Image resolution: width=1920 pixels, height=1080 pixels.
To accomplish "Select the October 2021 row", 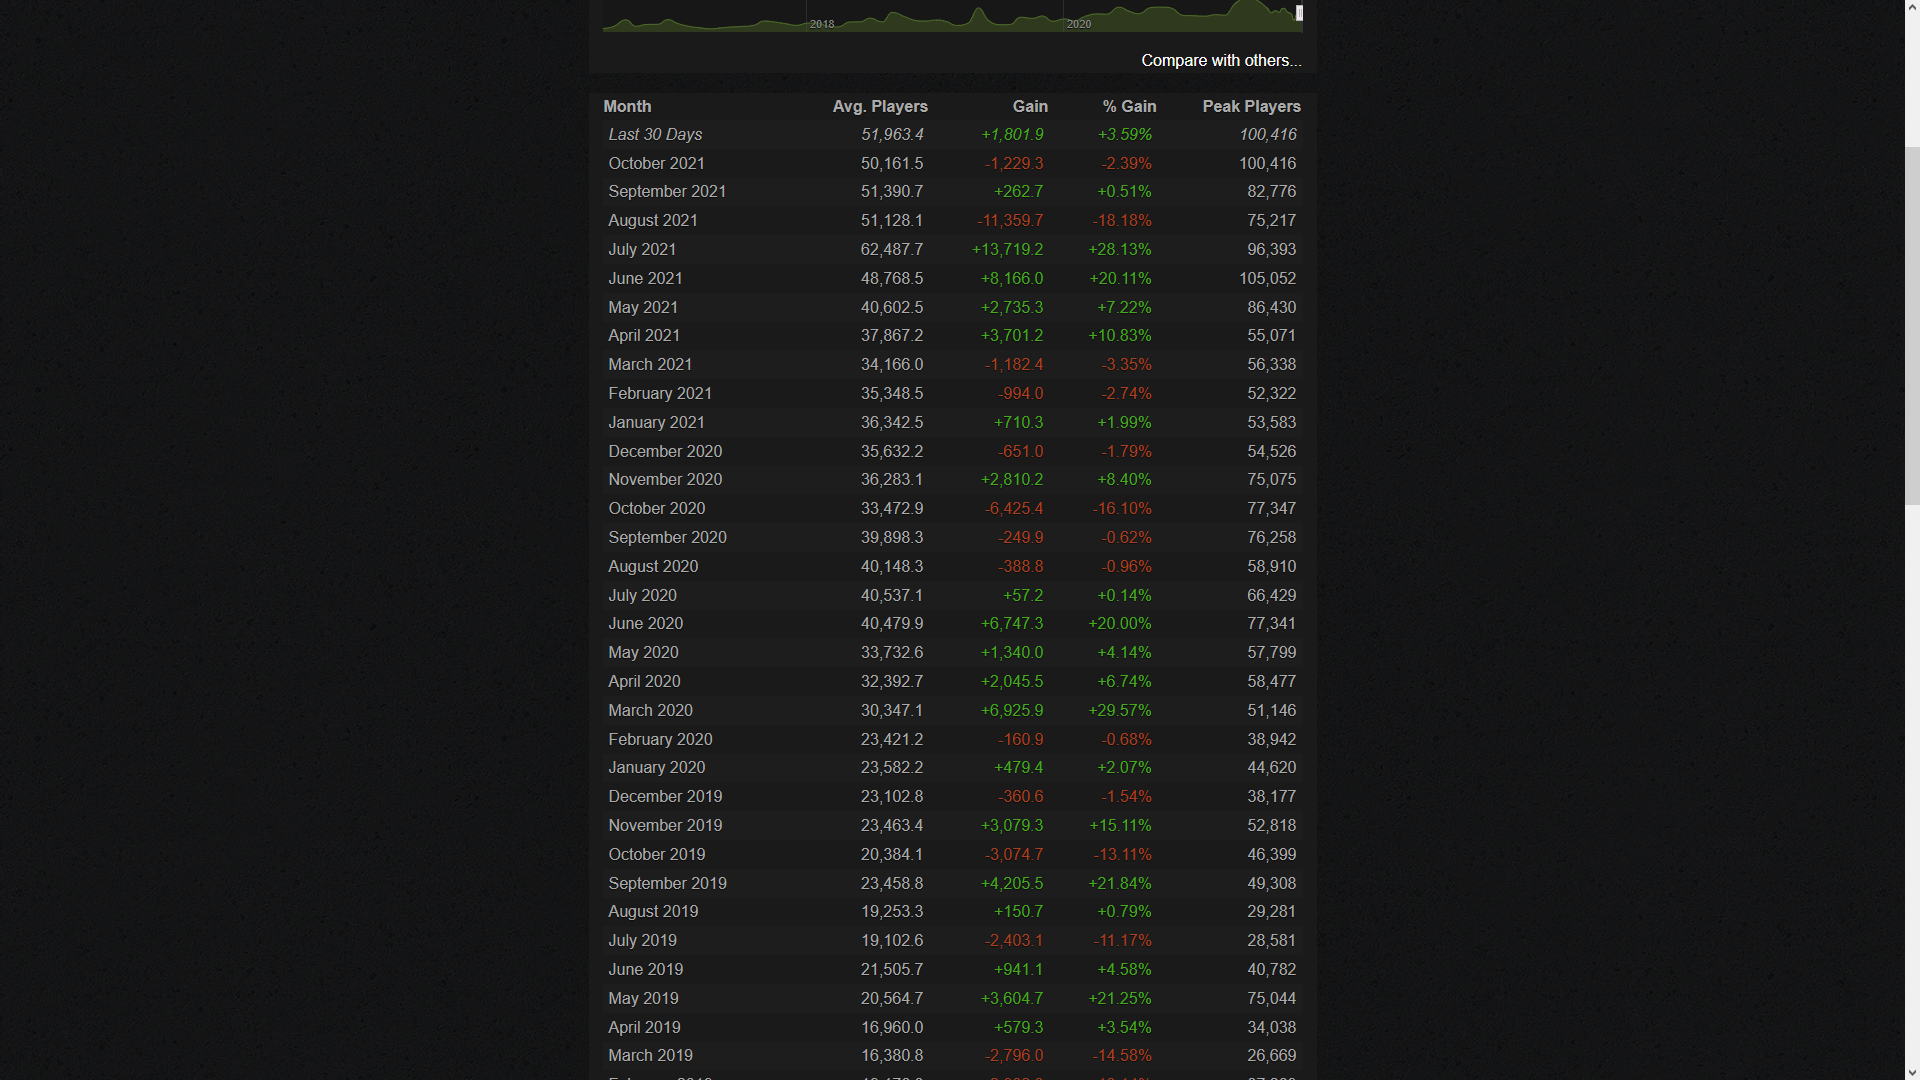I will pyautogui.click(x=952, y=164).
